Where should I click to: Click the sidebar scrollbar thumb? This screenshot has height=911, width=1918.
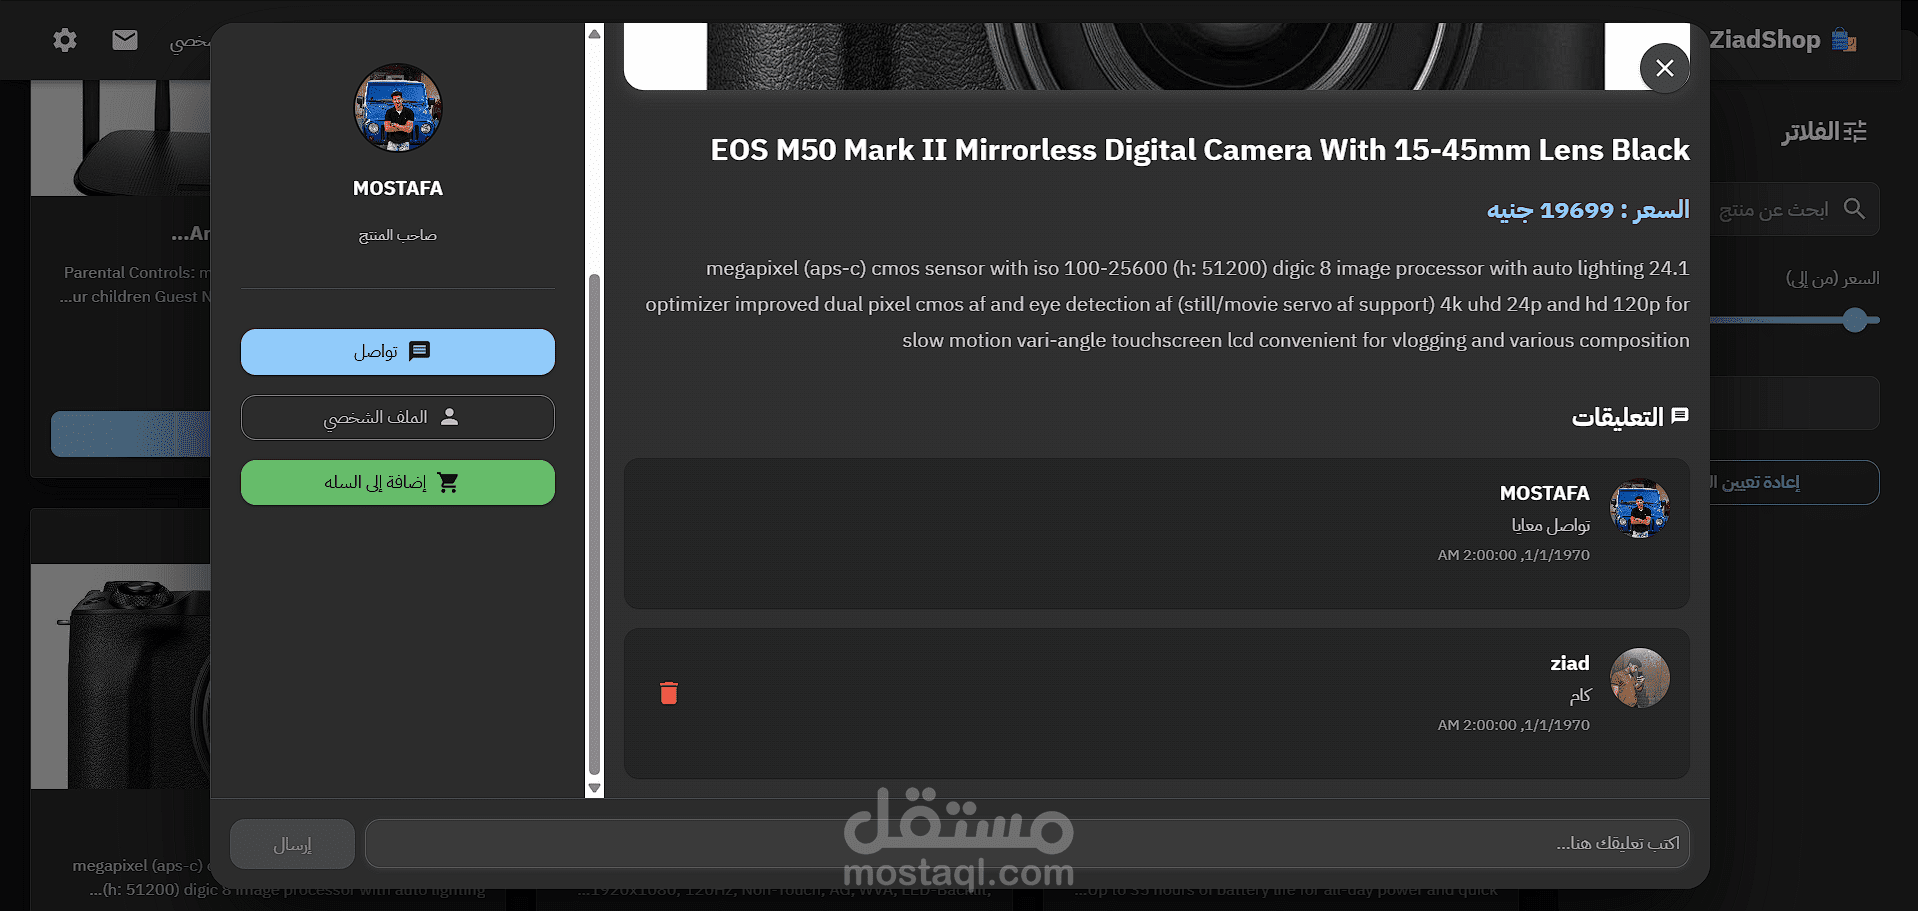tap(594, 524)
